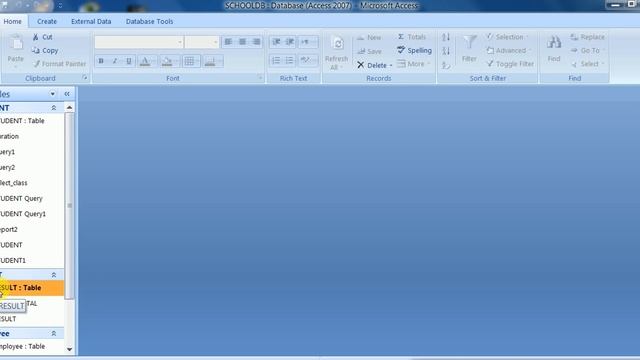640x360 pixels.
Task: Toggle Bold formatting
Action: pos(101,61)
